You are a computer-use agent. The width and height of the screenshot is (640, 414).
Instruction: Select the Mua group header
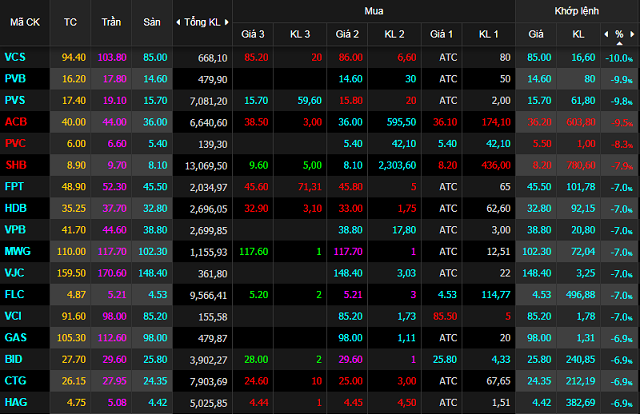374,10
